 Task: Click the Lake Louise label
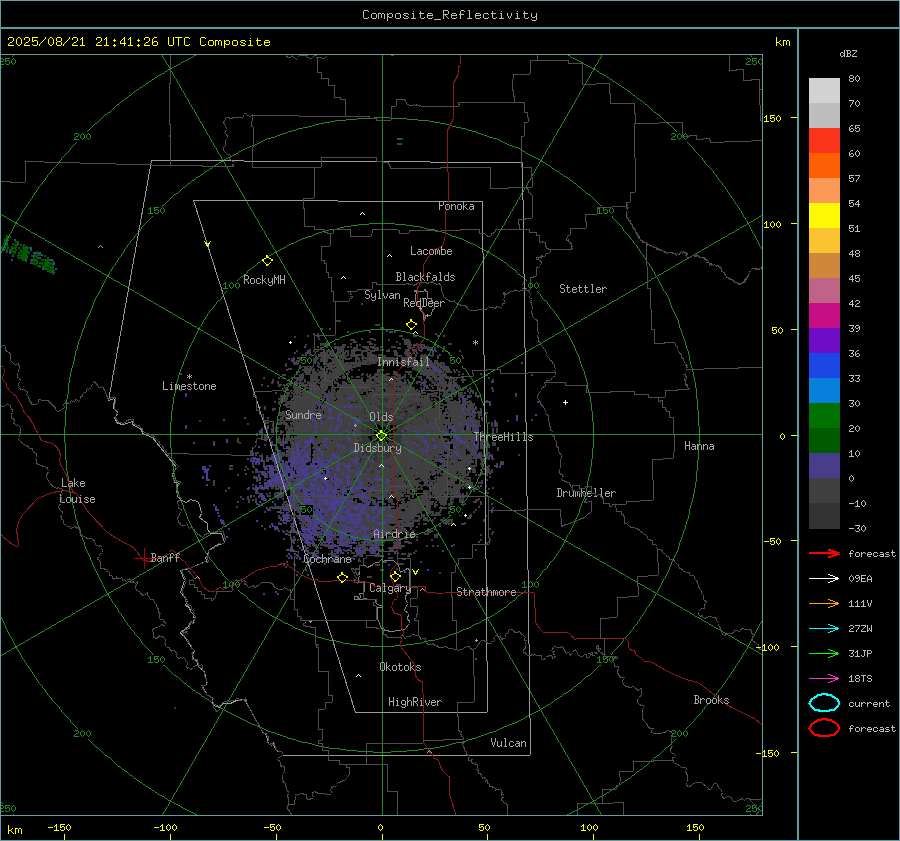coord(77,491)
